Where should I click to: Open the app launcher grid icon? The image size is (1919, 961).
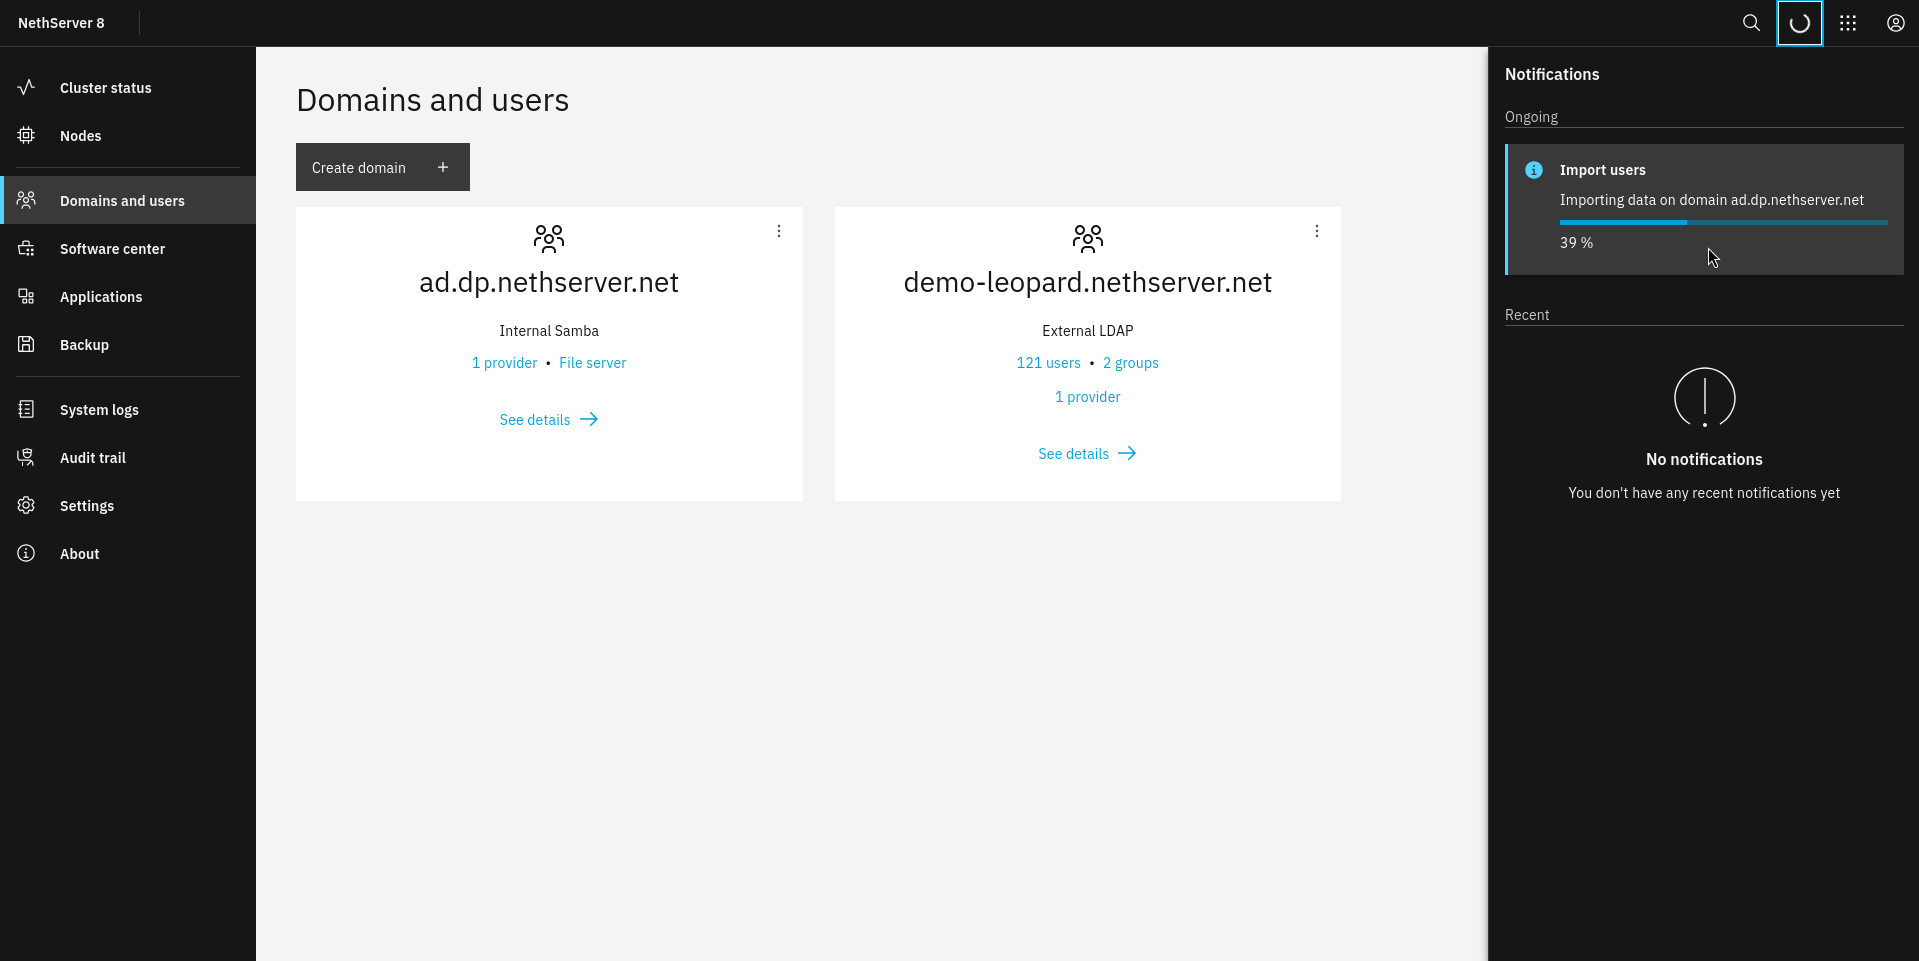point(1847,23)
